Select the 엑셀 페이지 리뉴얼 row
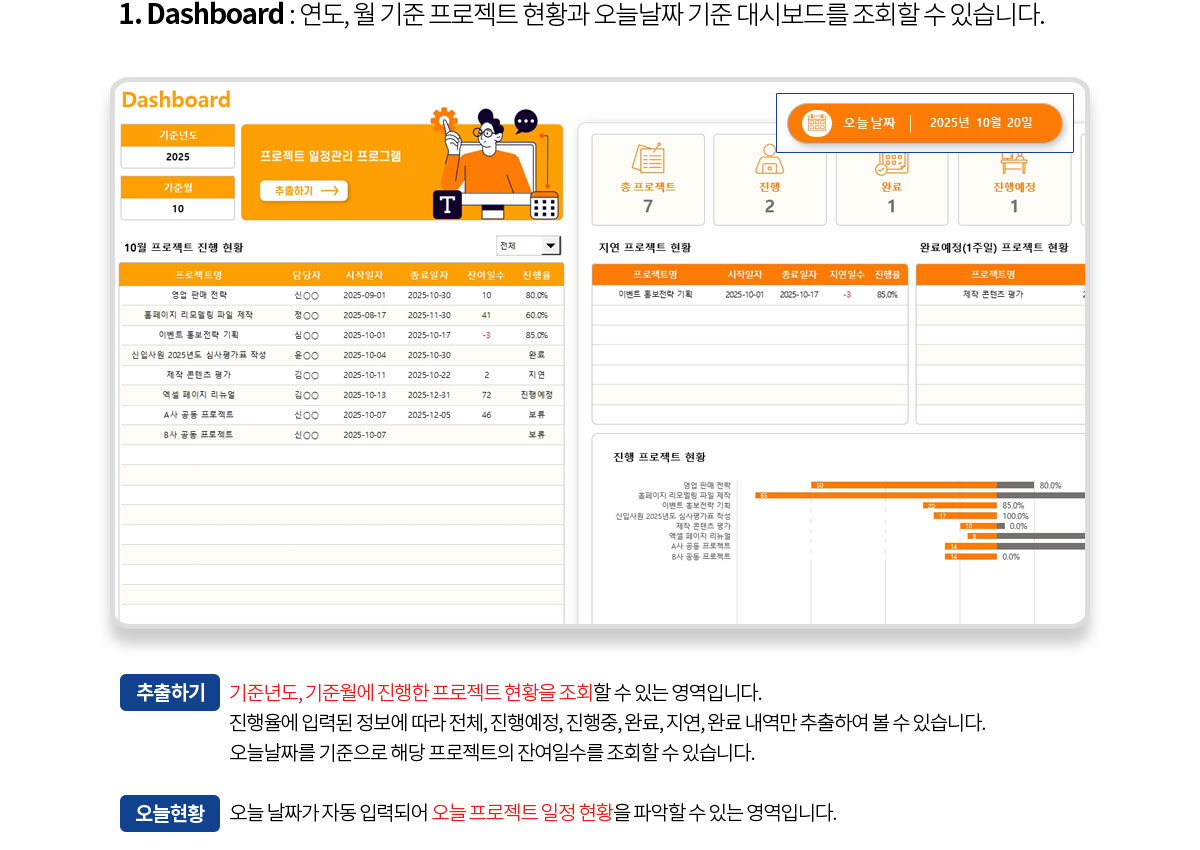This screenshot has width=1200, height=850. click(x=341, y=395)
